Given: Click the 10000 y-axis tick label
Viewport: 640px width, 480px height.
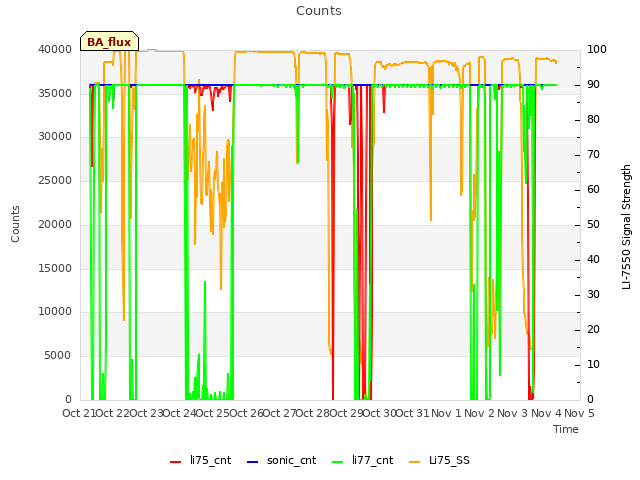Looking at the screenshot, I should pyautogui.click(x=55, y=311).
